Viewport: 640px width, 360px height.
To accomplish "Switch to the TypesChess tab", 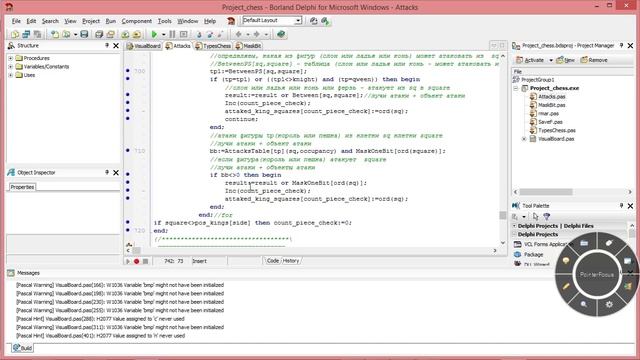I will click(x=213, y=46).
